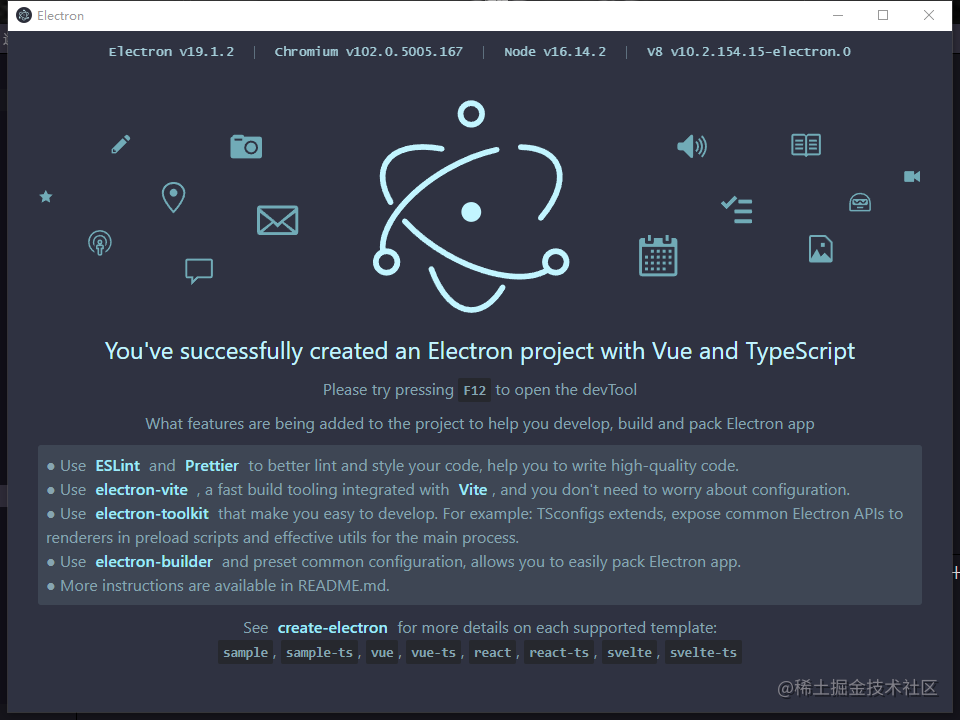Click the camera icon
The width and height of the screenshot is (960, 720).
pyautogui.click(x=246, y=146)
